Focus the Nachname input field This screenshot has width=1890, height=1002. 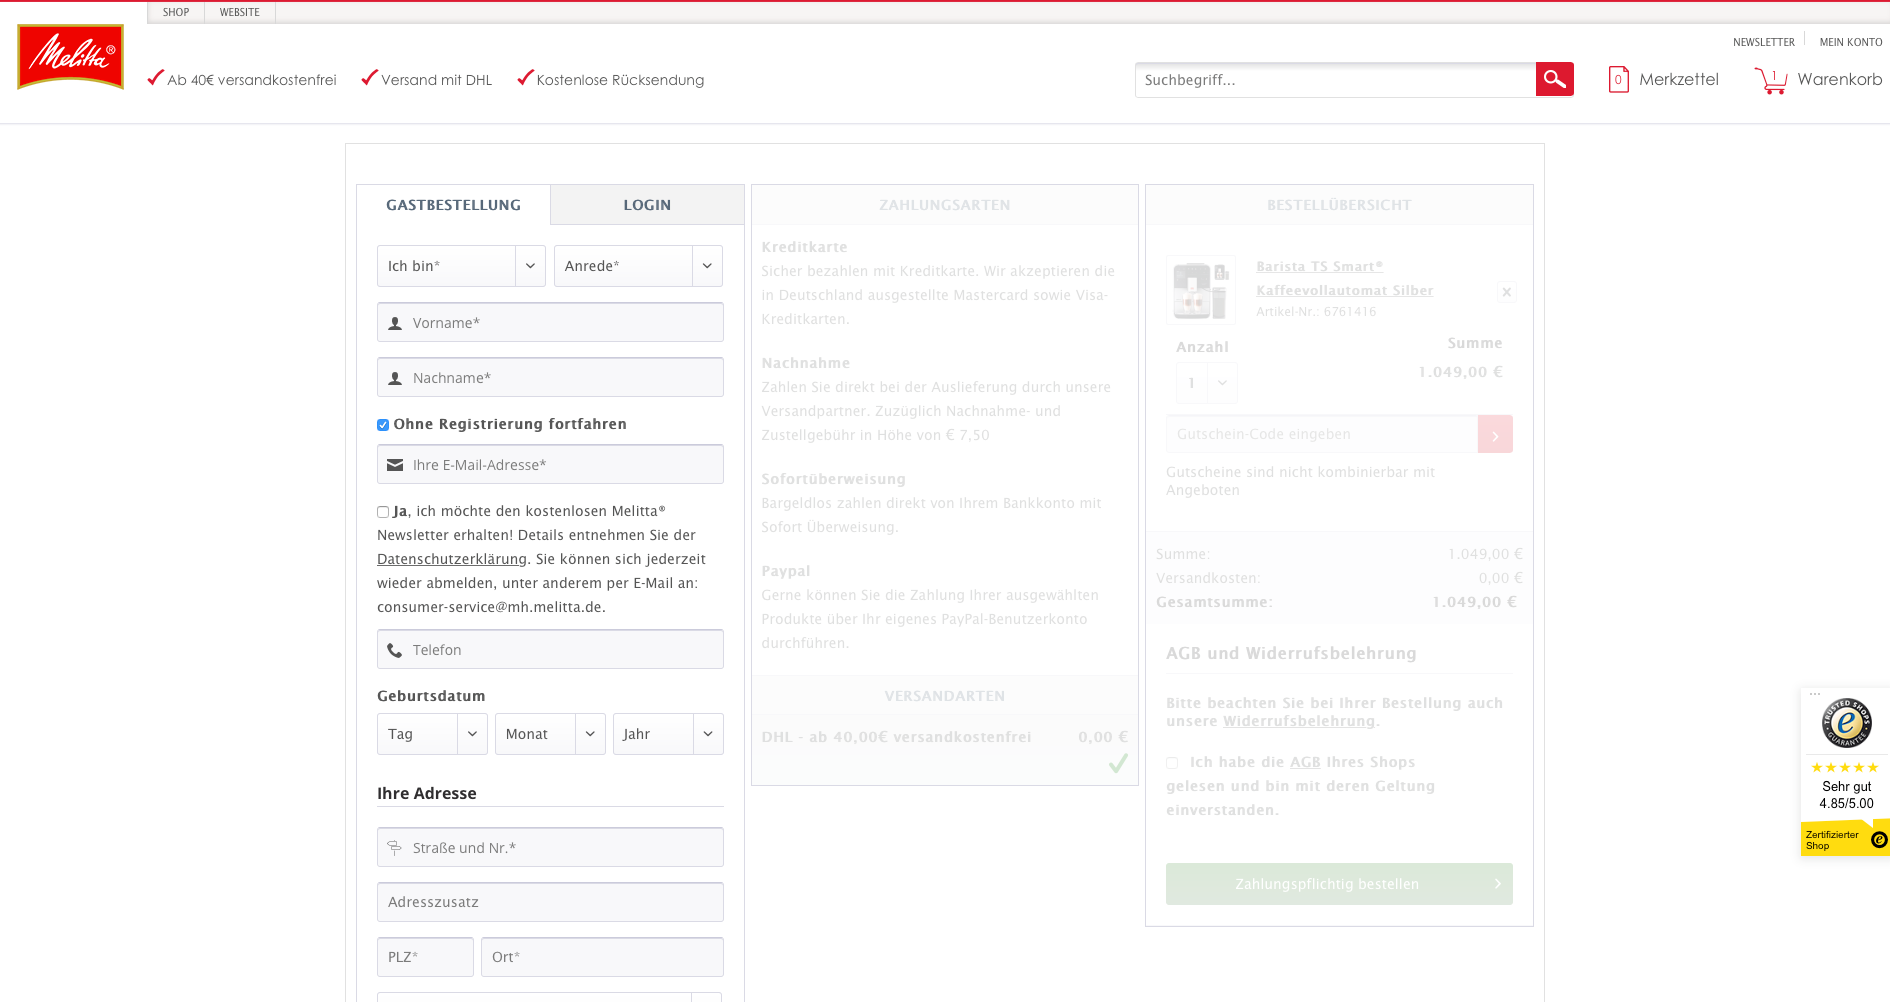tap(550, 377)
